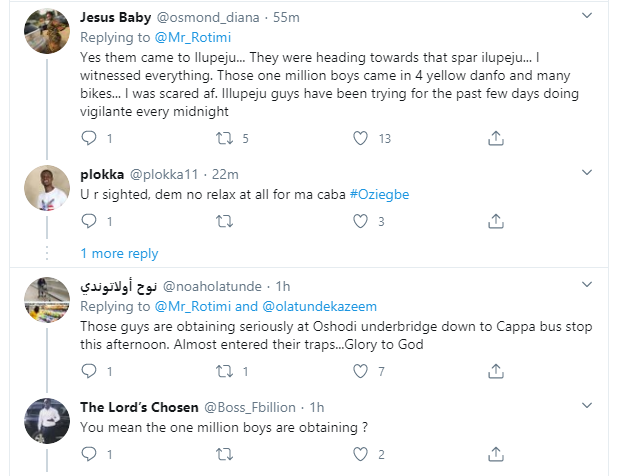Like noaholatunde's tweet with 7 likes
Viewport: 620px width, 476px height.
click(358, 371)
